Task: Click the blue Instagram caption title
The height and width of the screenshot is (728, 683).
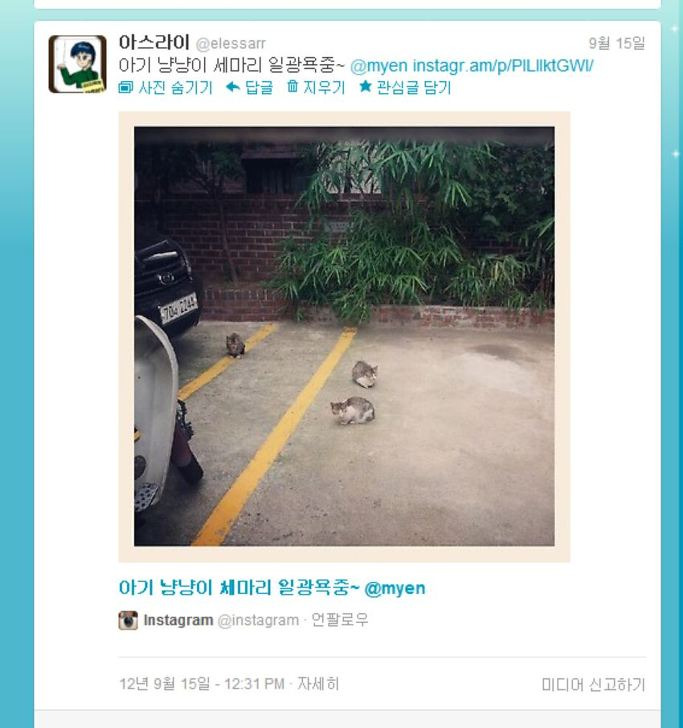Action: point(272,588)
